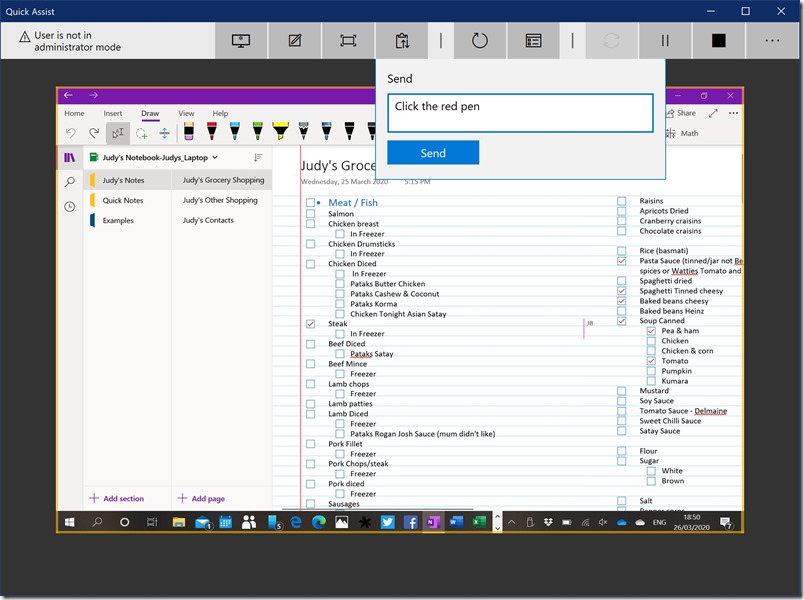
Task: Expand Judy's Notebook dropdown
Action: pyautogui.click(x=215, y=157)
